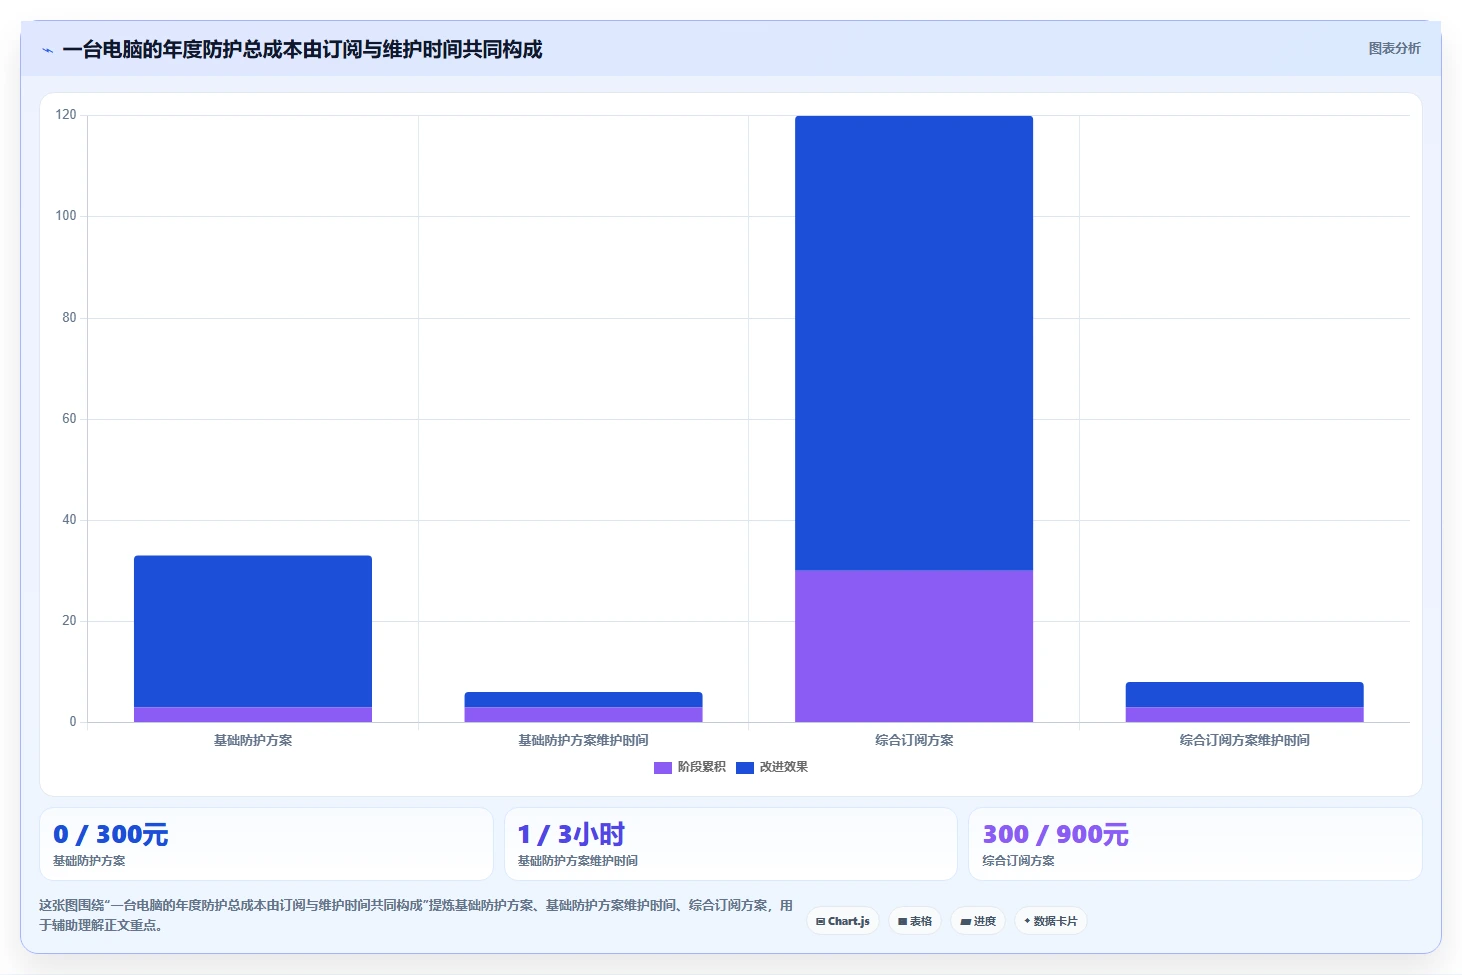Click the 阶段累积 legend label text
This screenshot has width=1462, height=975.
701,767
